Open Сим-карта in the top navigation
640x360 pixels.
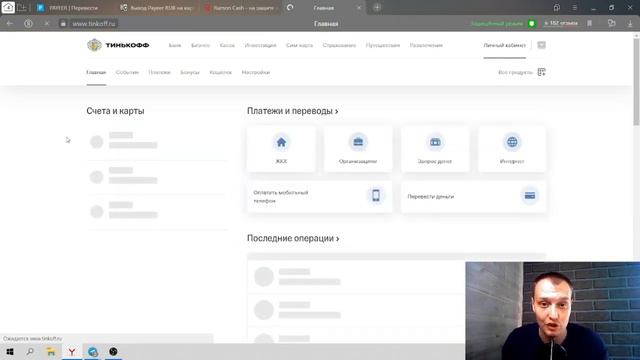[300, 45]
